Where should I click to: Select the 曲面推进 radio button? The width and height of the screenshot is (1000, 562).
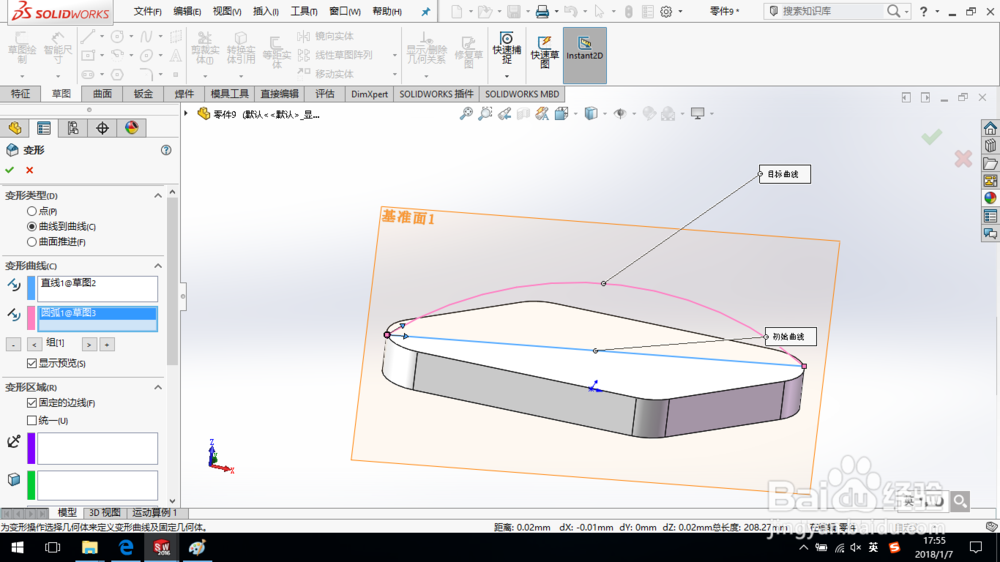[31, 242]
